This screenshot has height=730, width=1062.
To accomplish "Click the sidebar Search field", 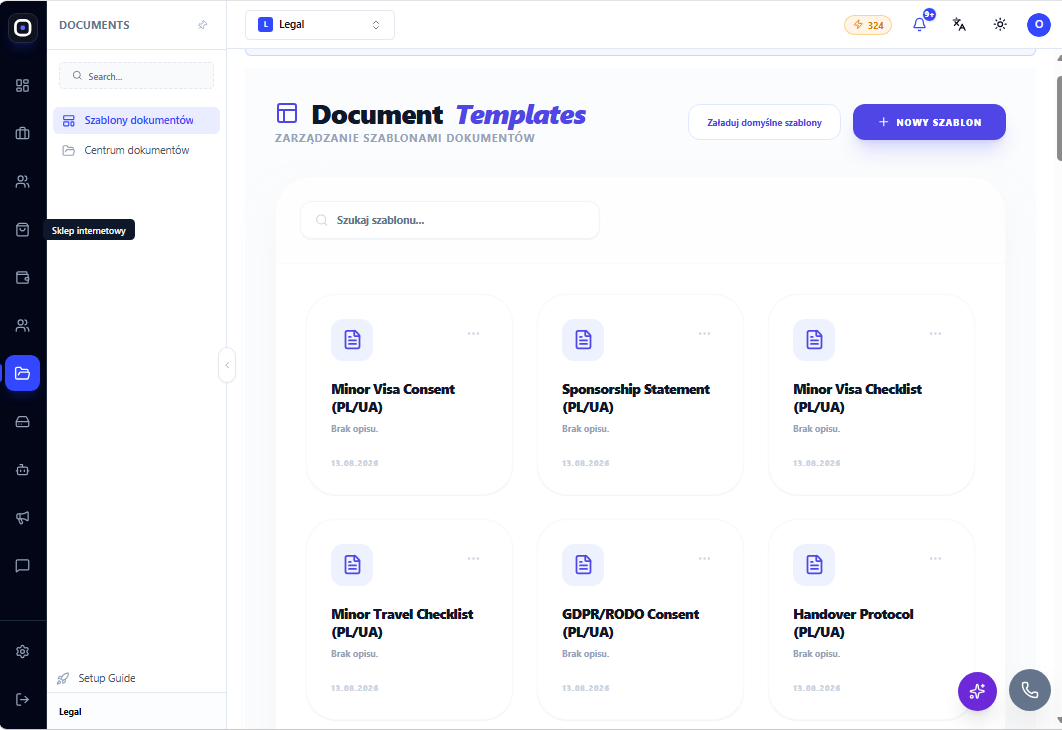I will 136,76.
